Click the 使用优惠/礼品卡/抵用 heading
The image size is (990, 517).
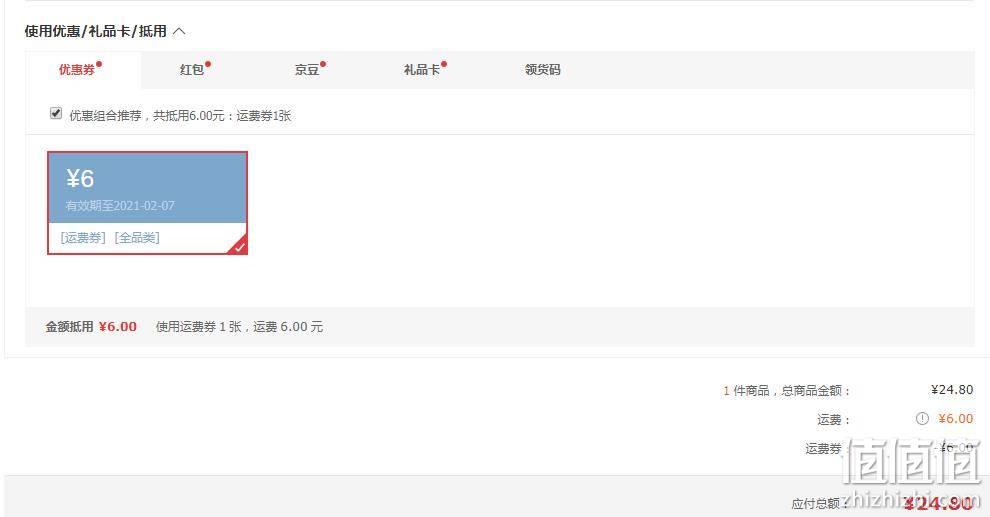[95, 31]
